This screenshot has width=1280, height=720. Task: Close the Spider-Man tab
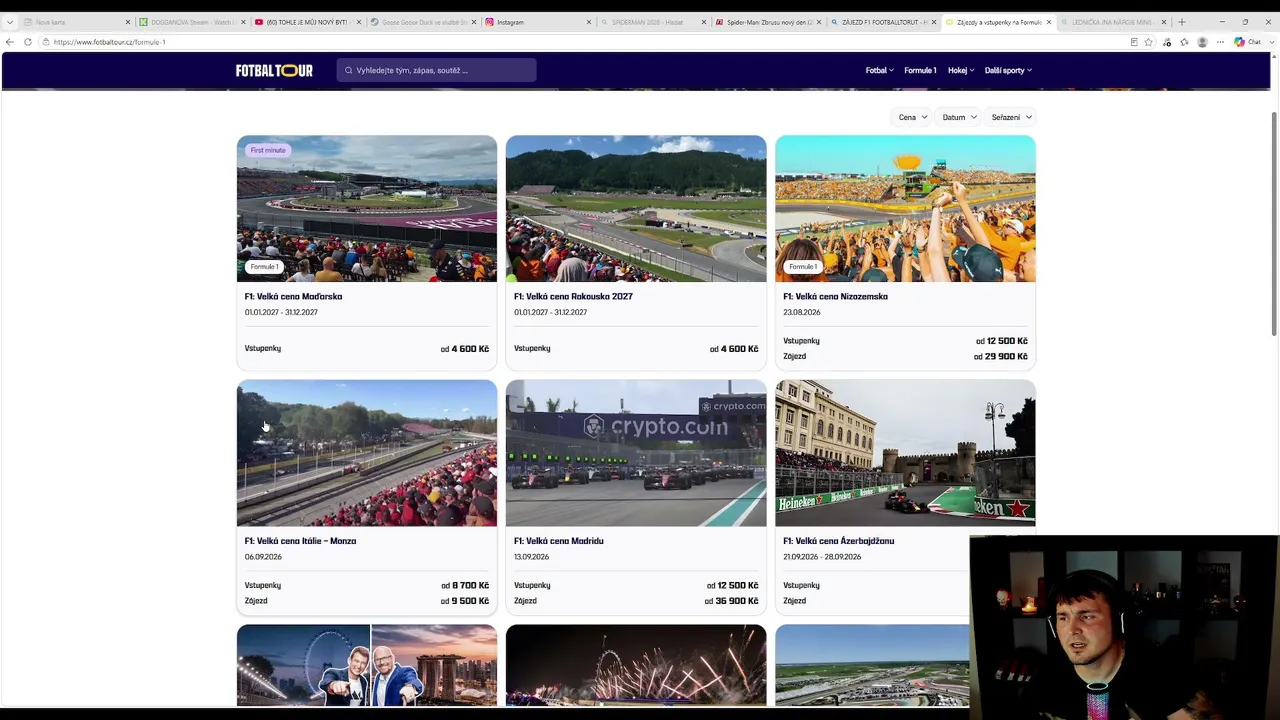pyautogui.click(x=819, y=22)
